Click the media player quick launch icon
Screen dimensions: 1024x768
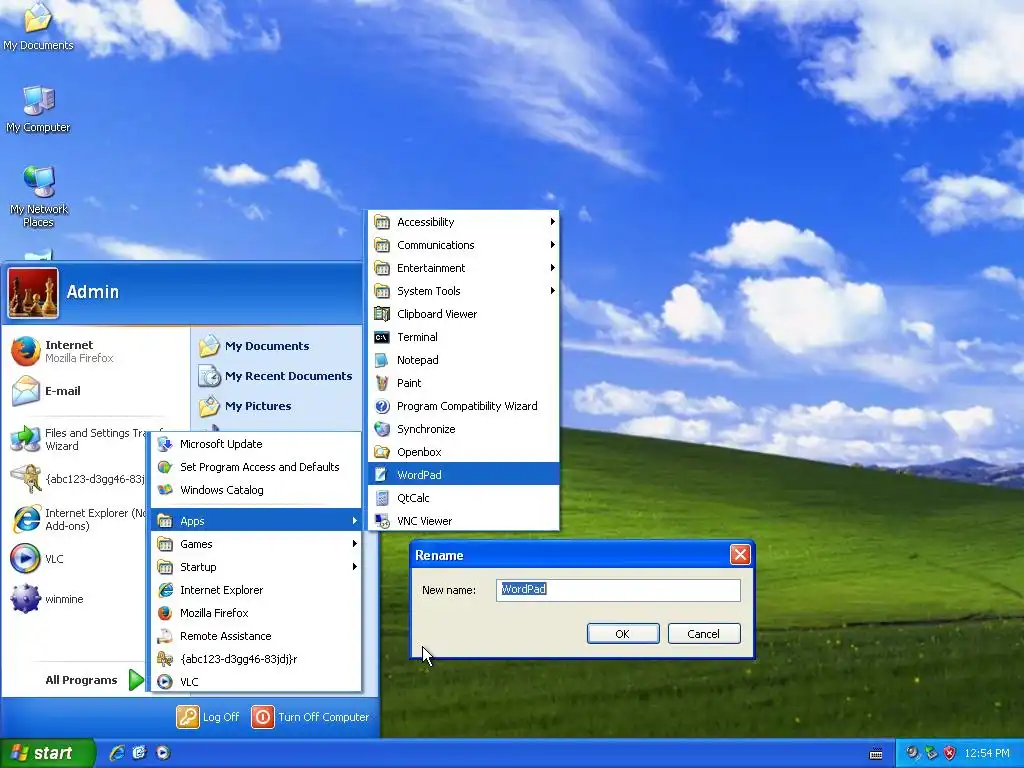[x=163, y=753]
